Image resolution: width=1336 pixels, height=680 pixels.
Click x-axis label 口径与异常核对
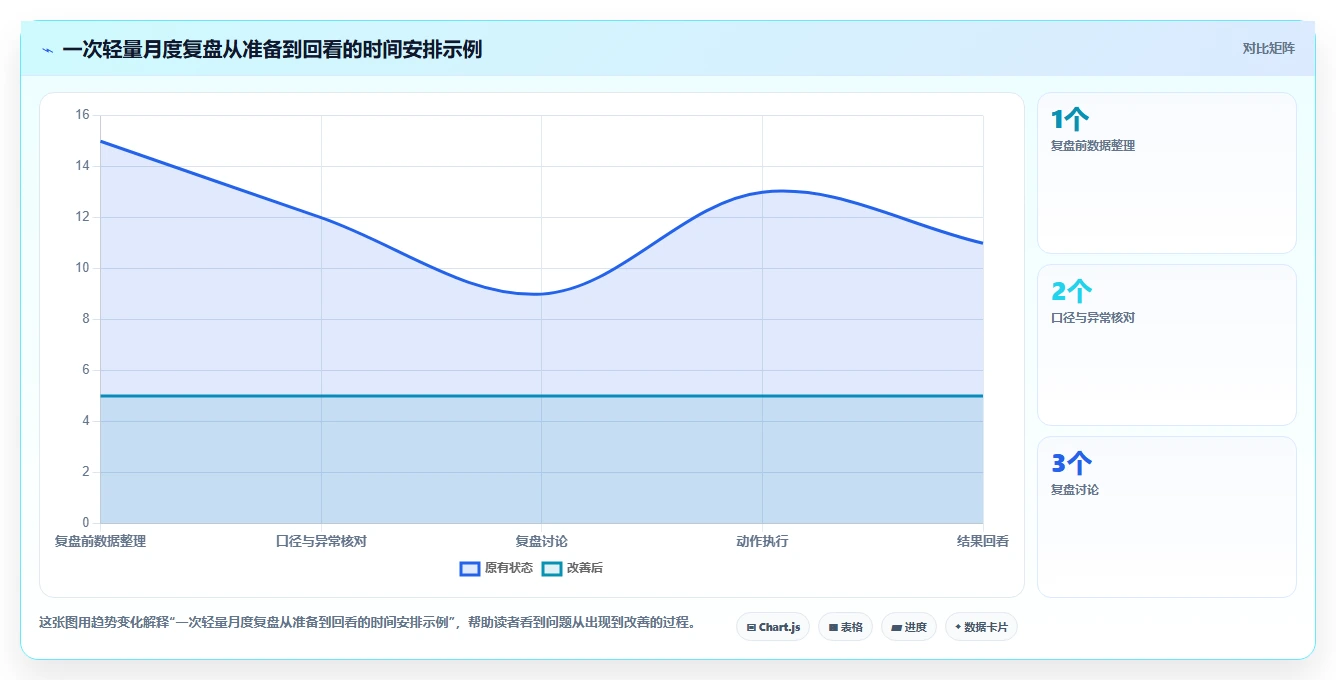pos(321,541)
